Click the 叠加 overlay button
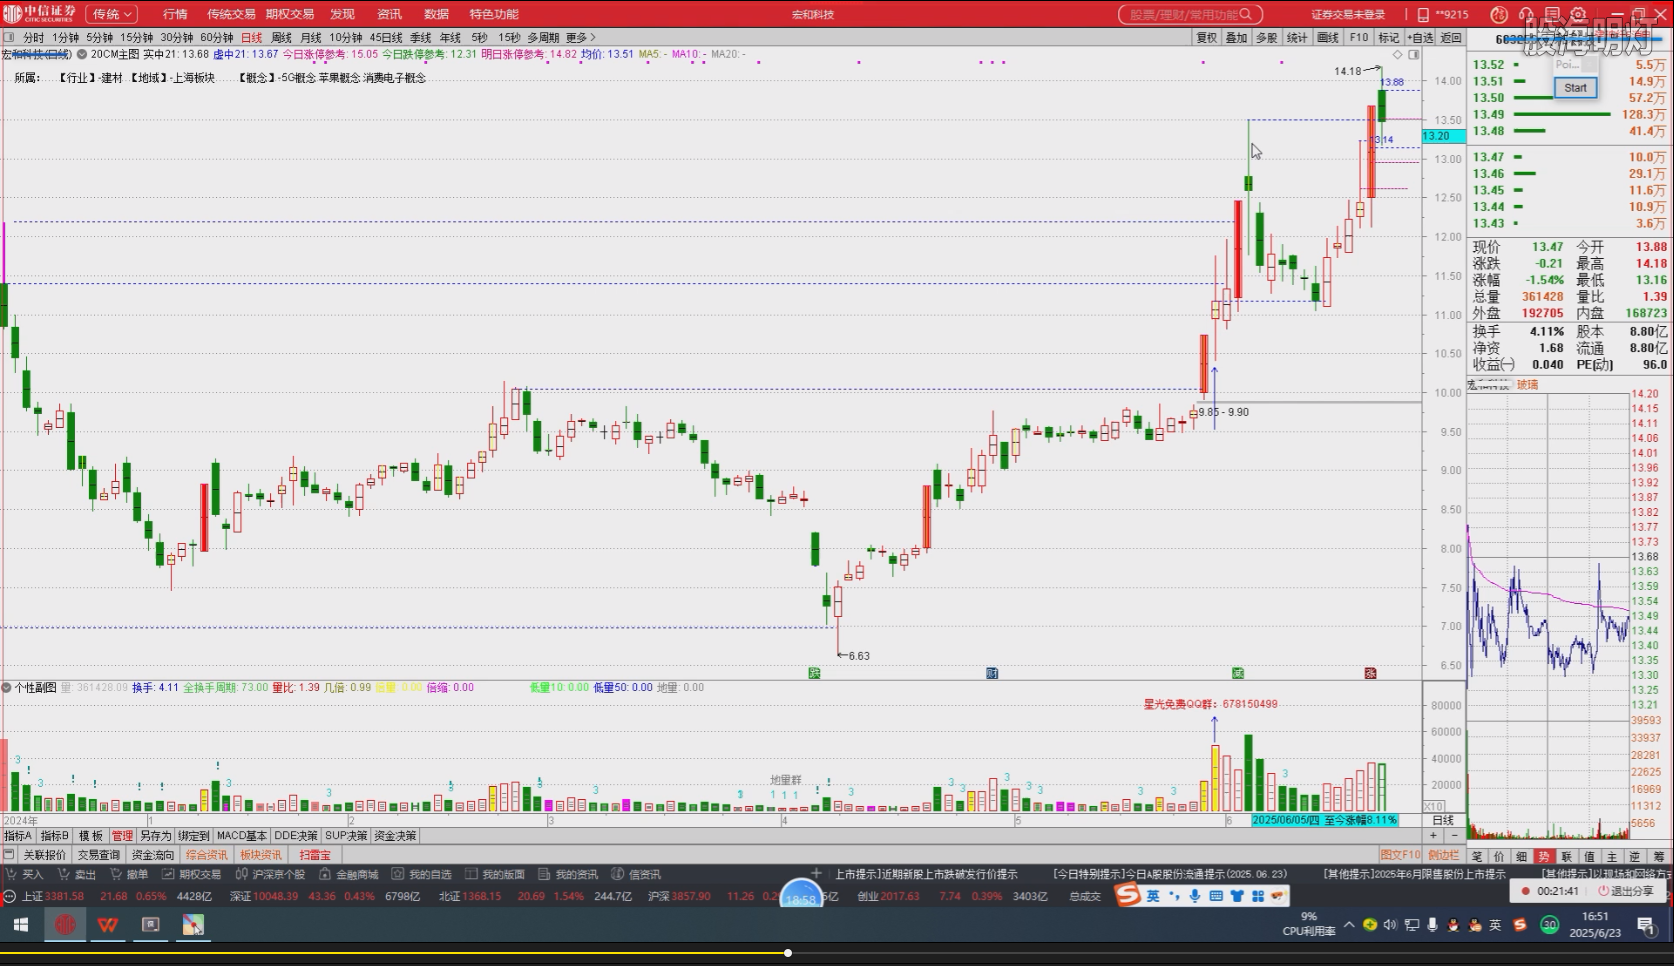 click(x=1237, y=38)
